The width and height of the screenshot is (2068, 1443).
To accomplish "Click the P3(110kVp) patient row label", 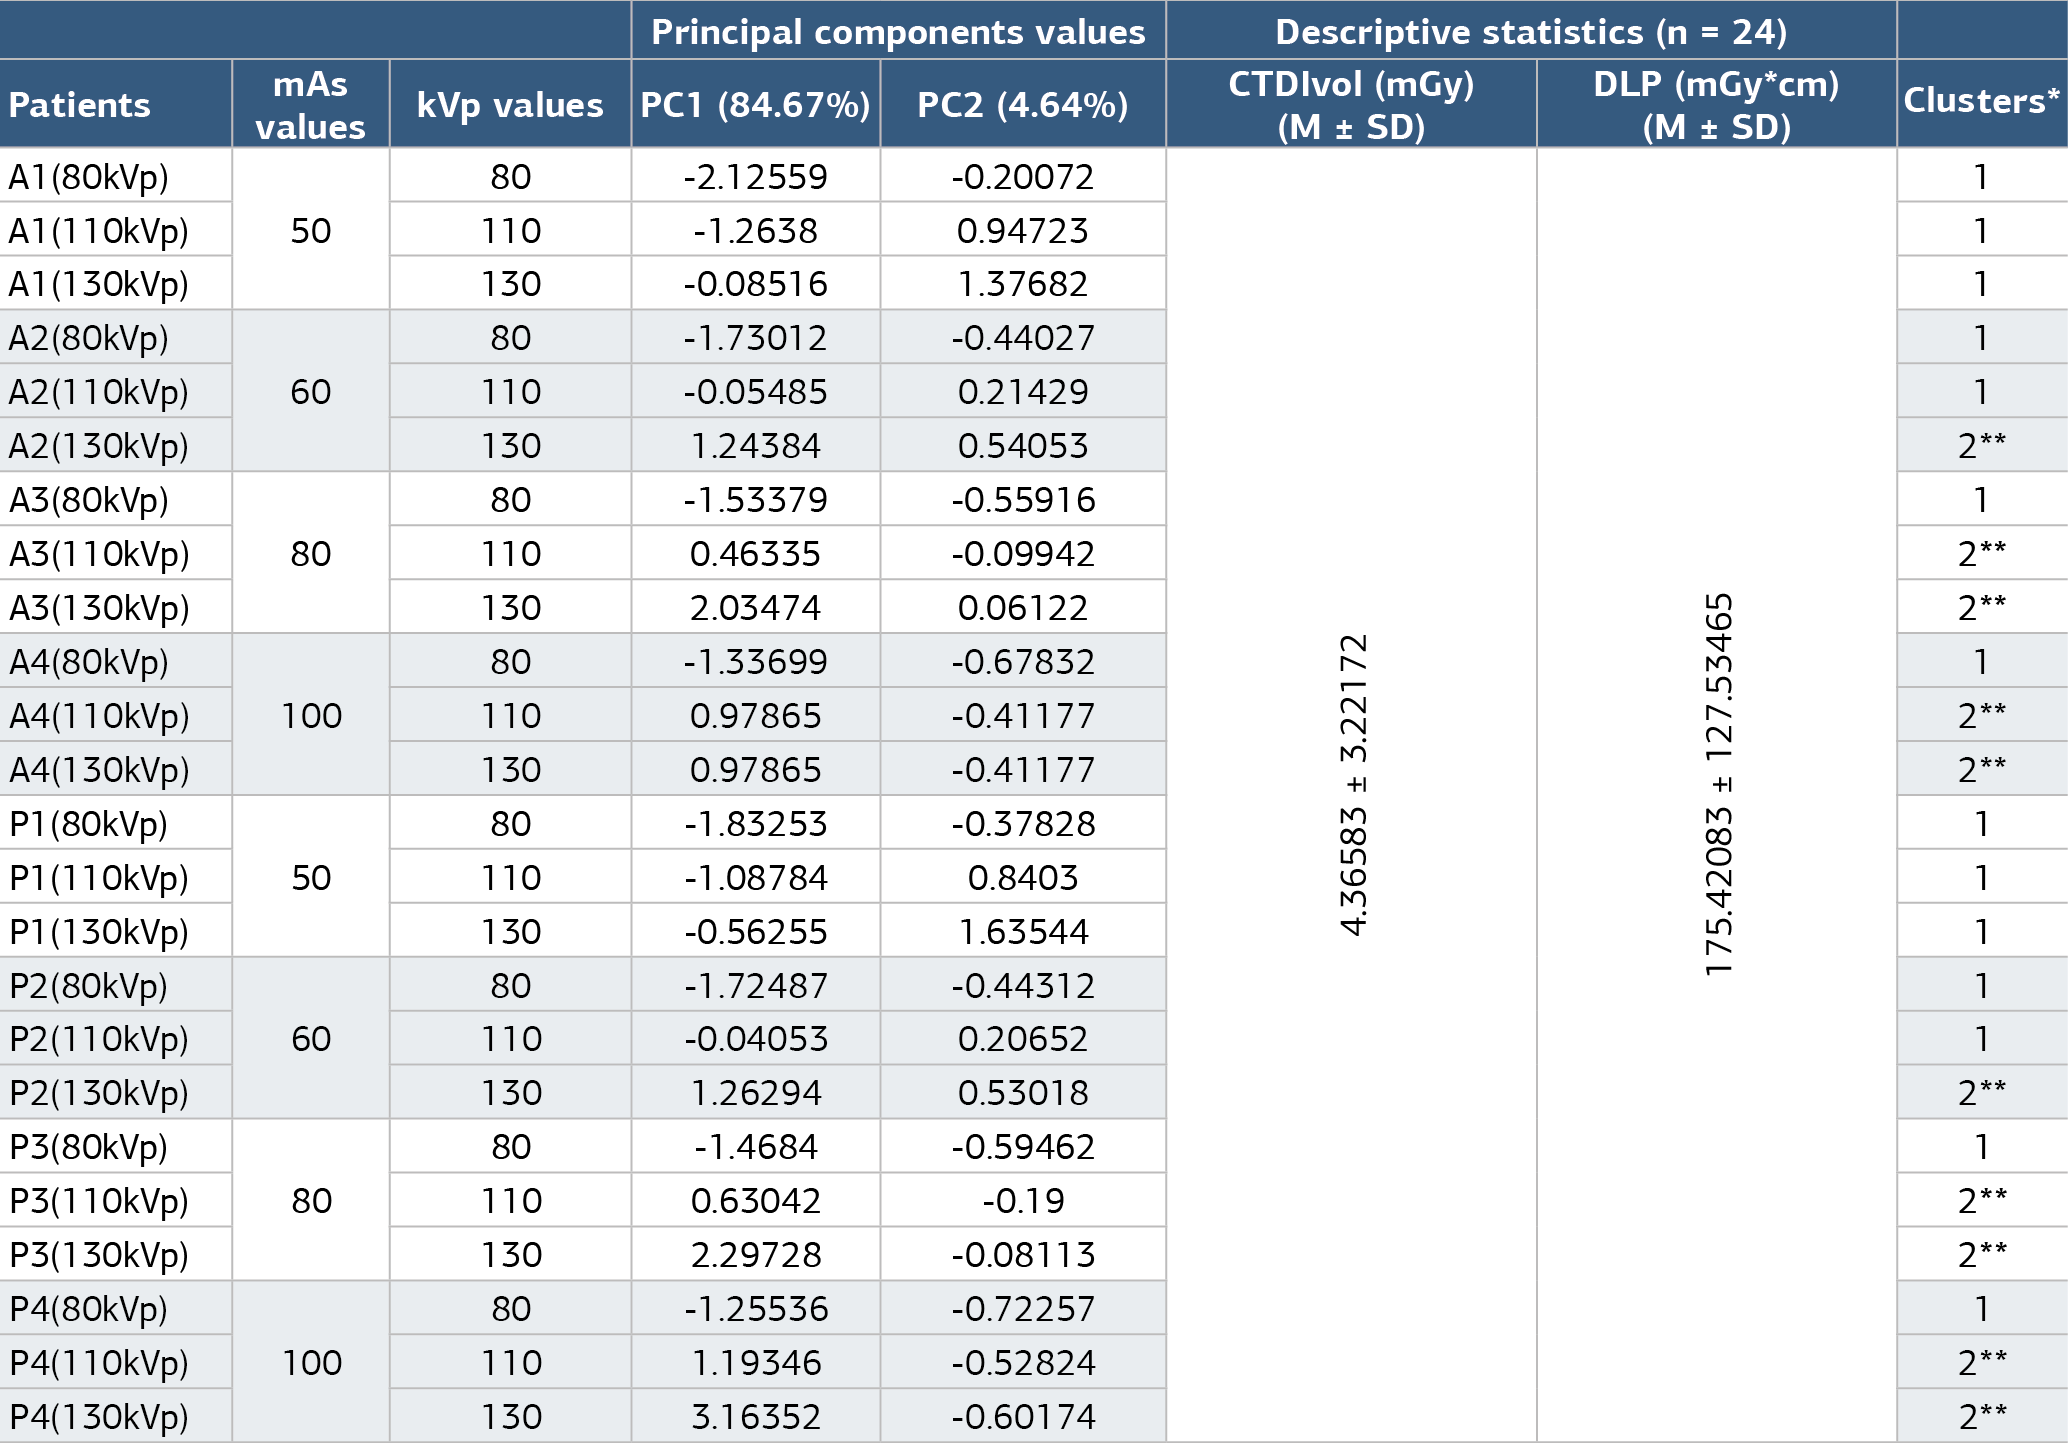I will pyautogui.click(x=99, y=1200).
